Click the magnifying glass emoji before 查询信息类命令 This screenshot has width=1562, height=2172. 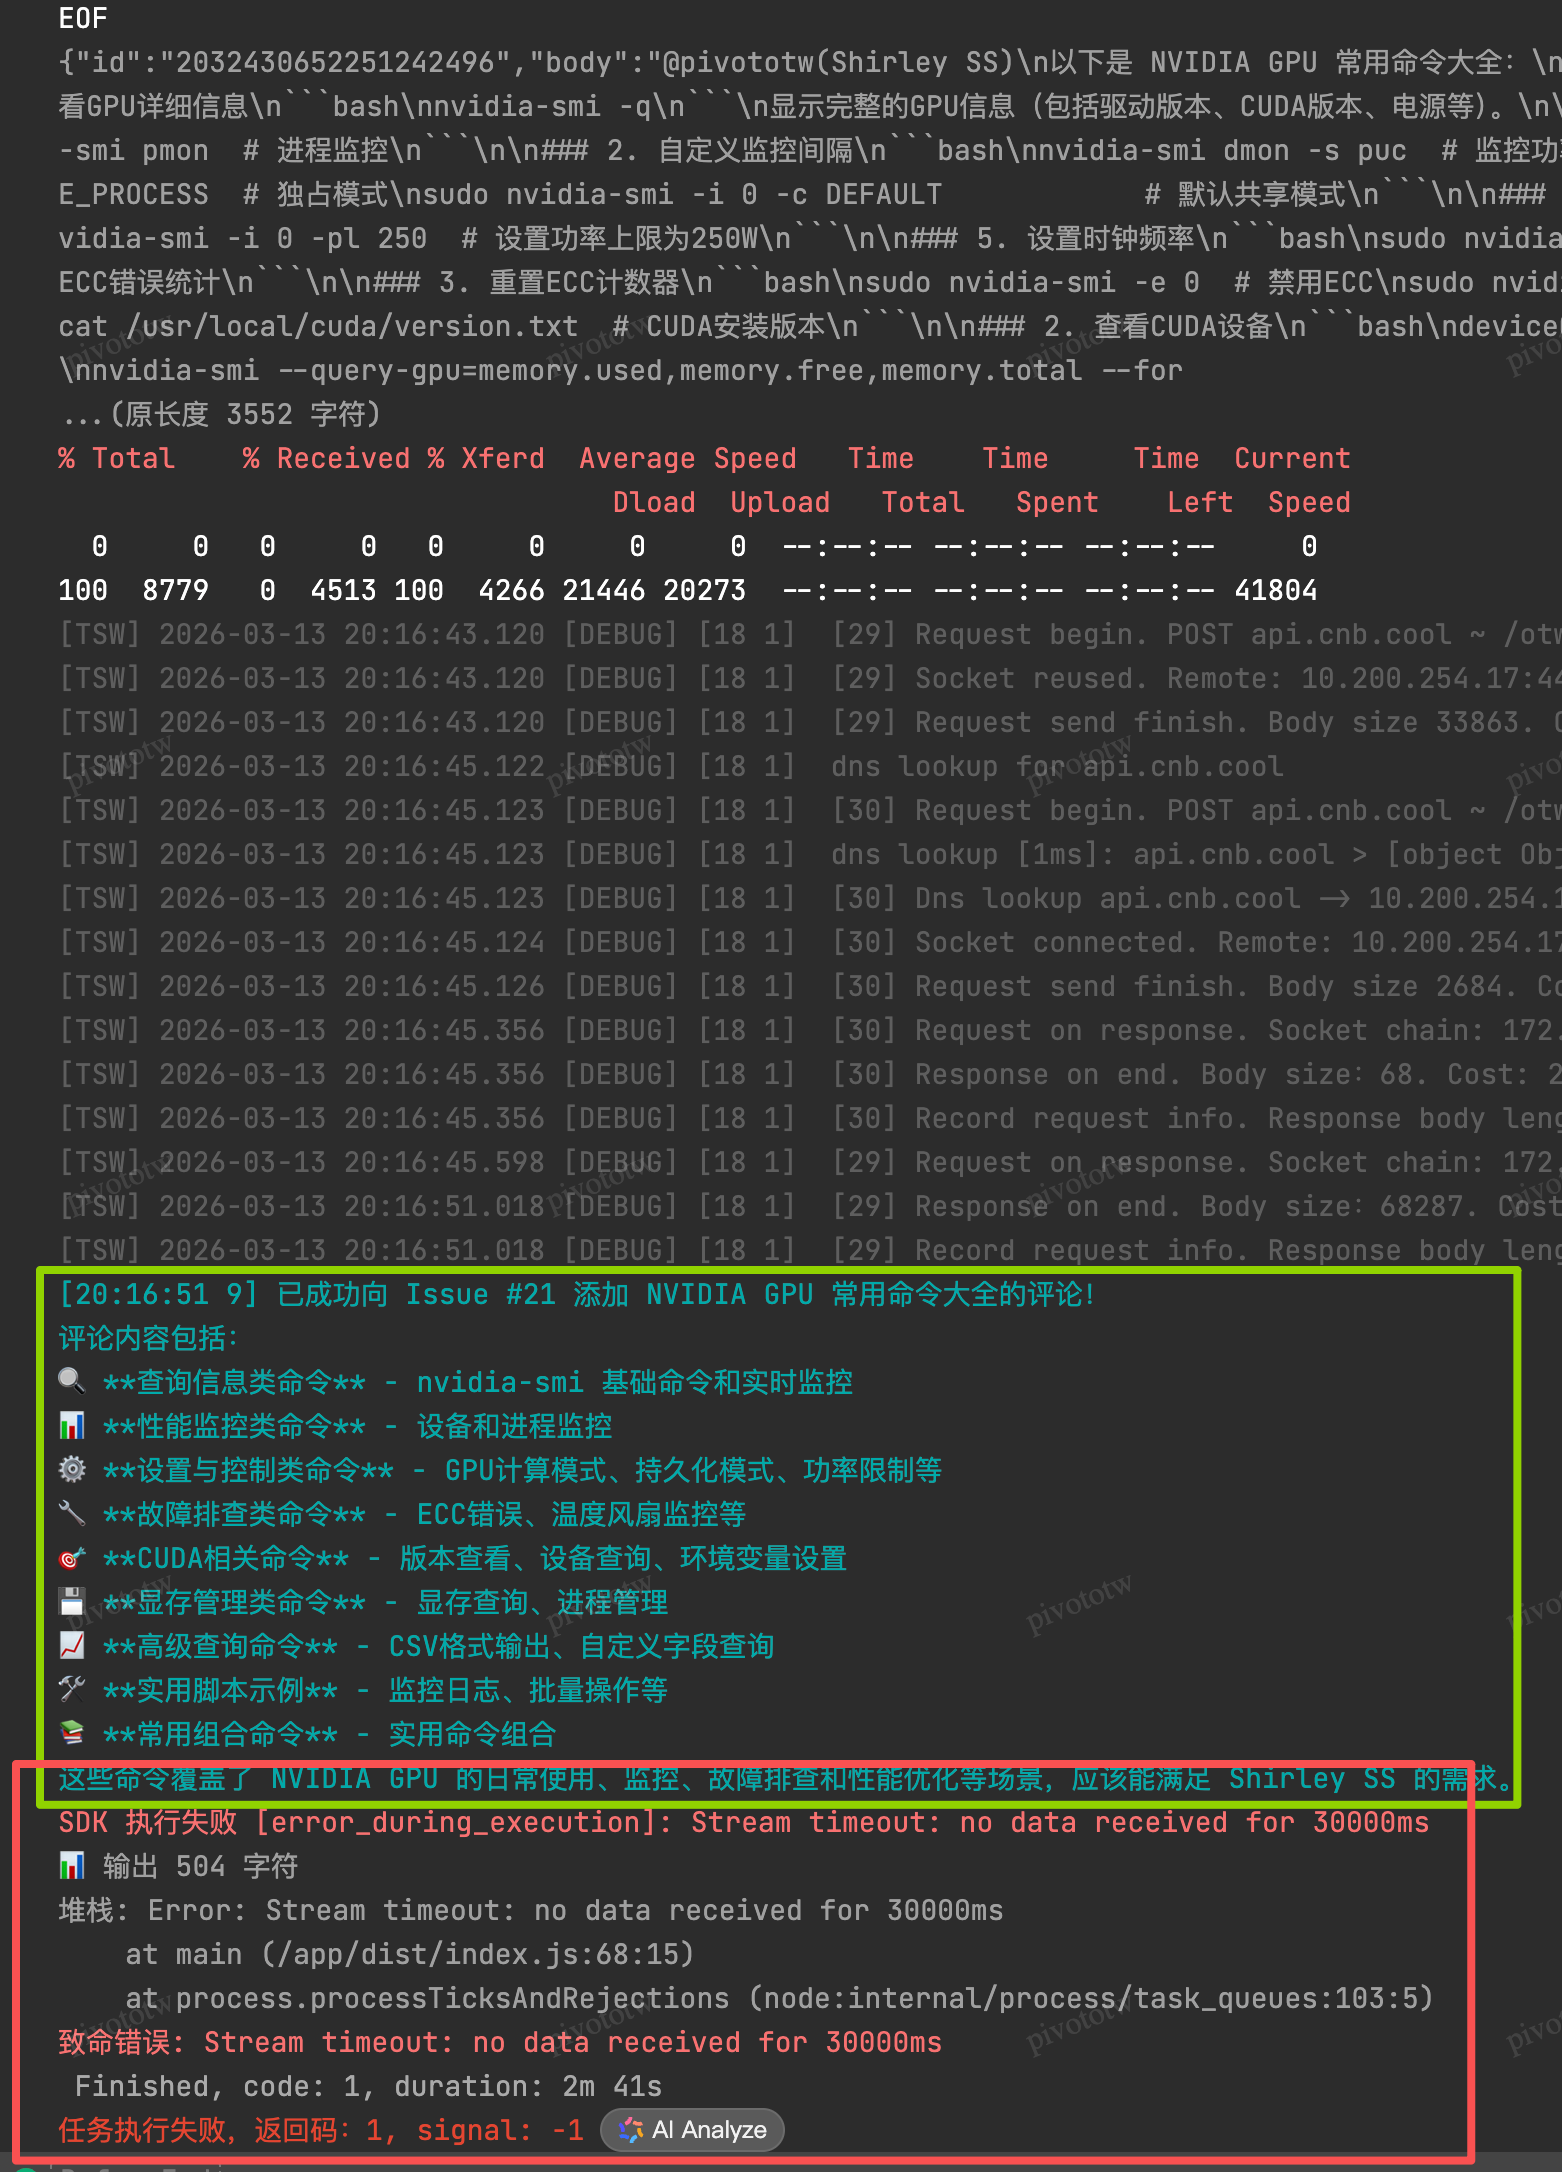tap(71, 1381)
